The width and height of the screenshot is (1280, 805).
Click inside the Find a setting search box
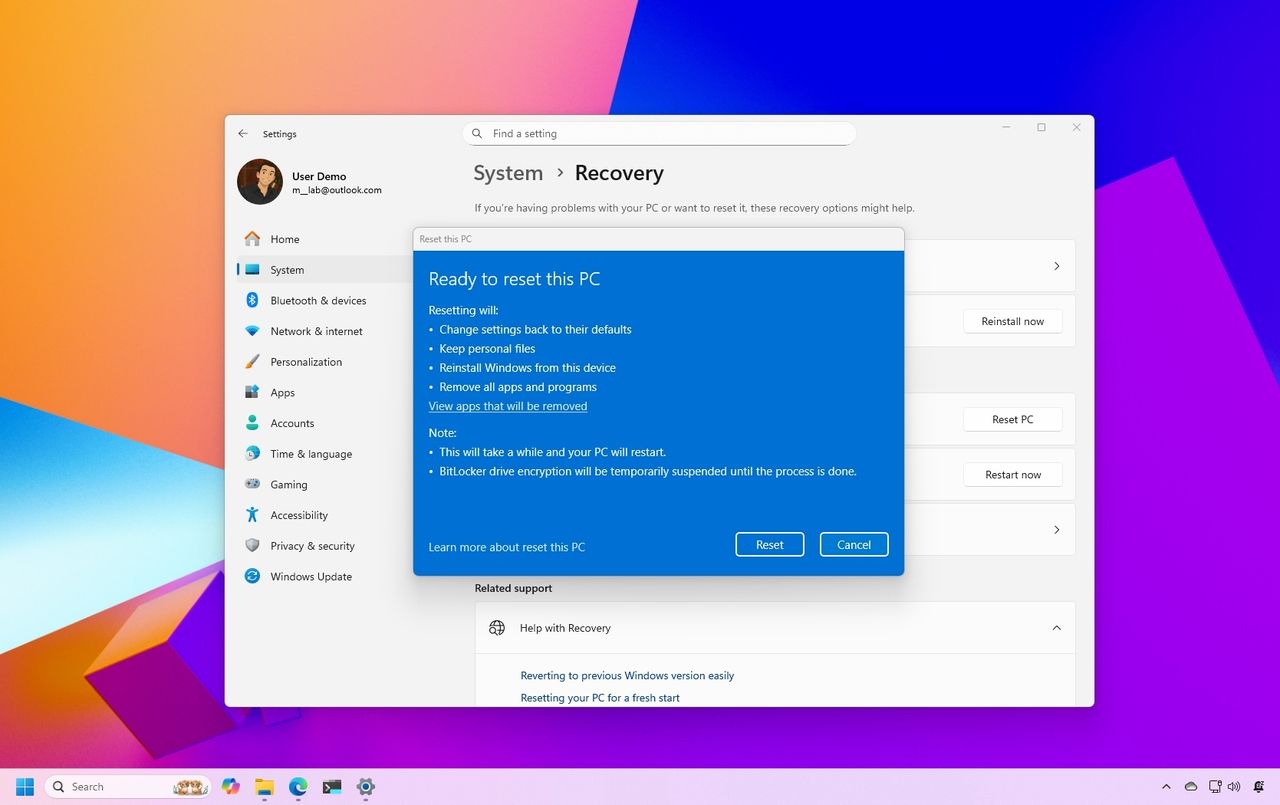660,133
